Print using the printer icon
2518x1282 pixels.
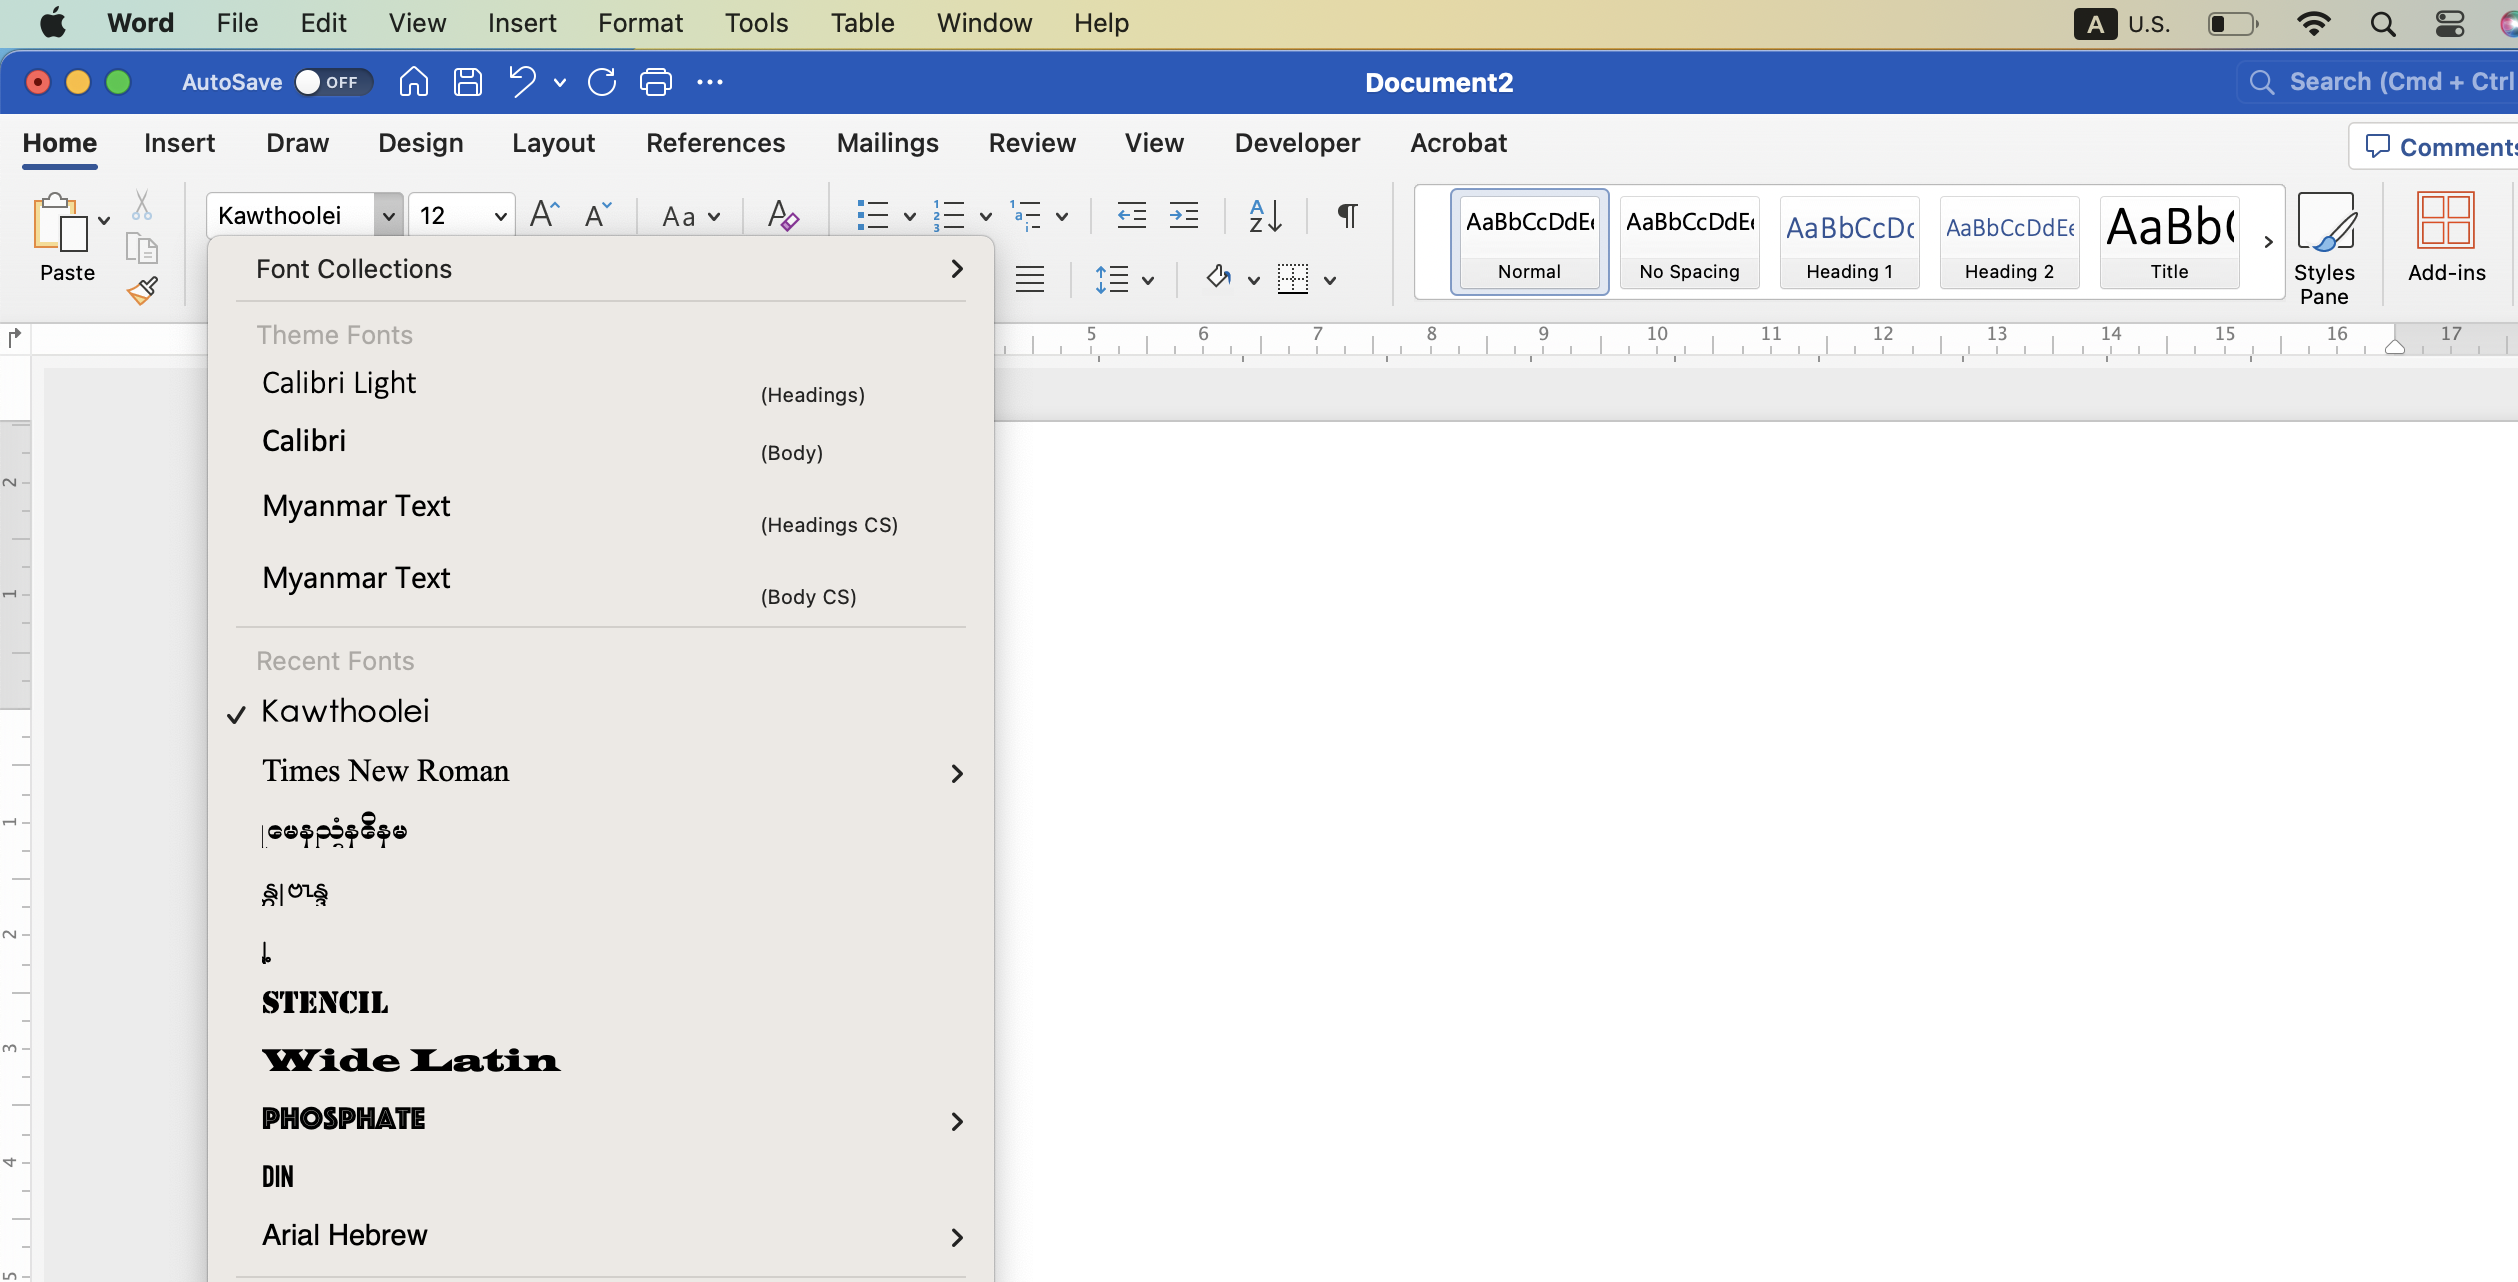click(x=656, y=82)
